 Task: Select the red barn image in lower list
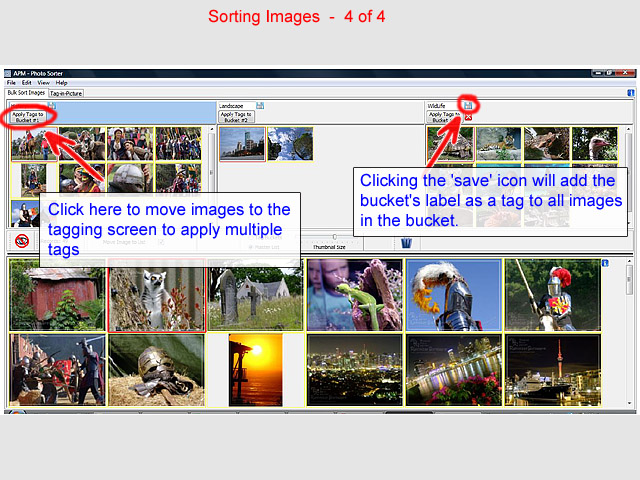57,295
